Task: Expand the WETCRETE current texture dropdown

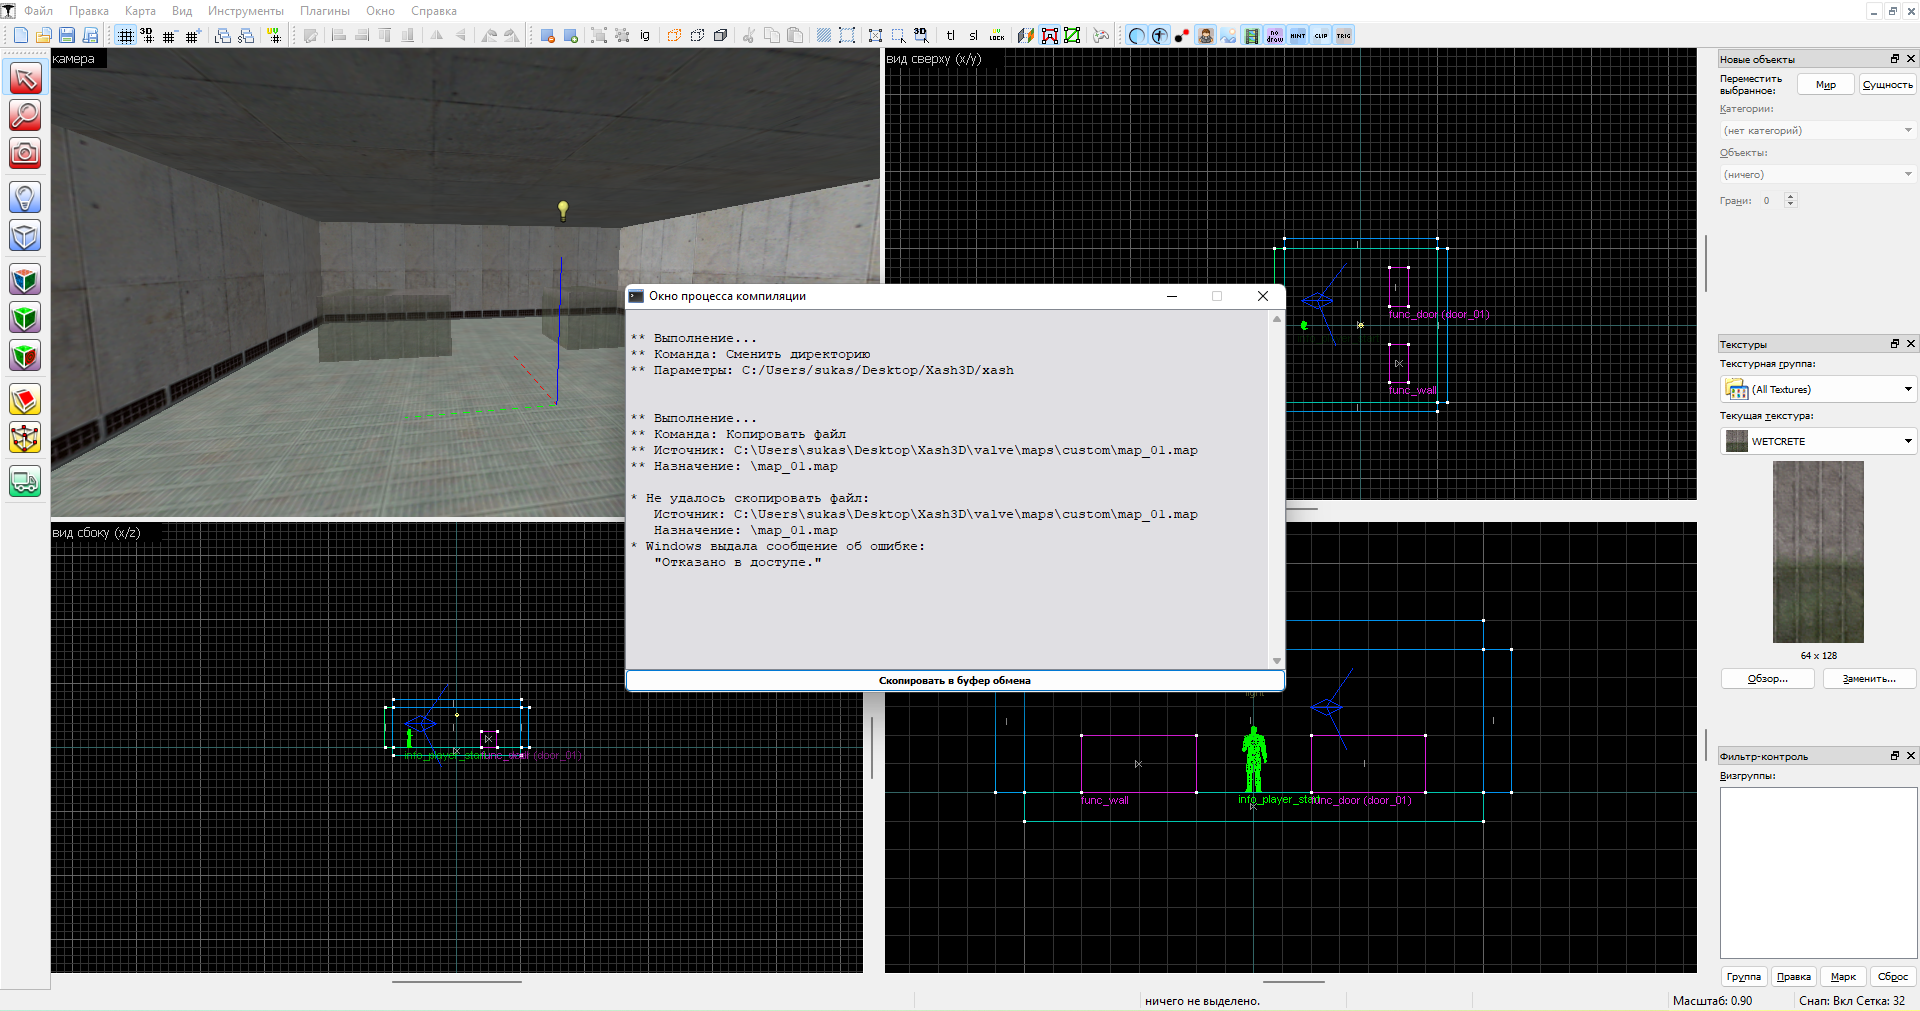Action: [1818, 441]
